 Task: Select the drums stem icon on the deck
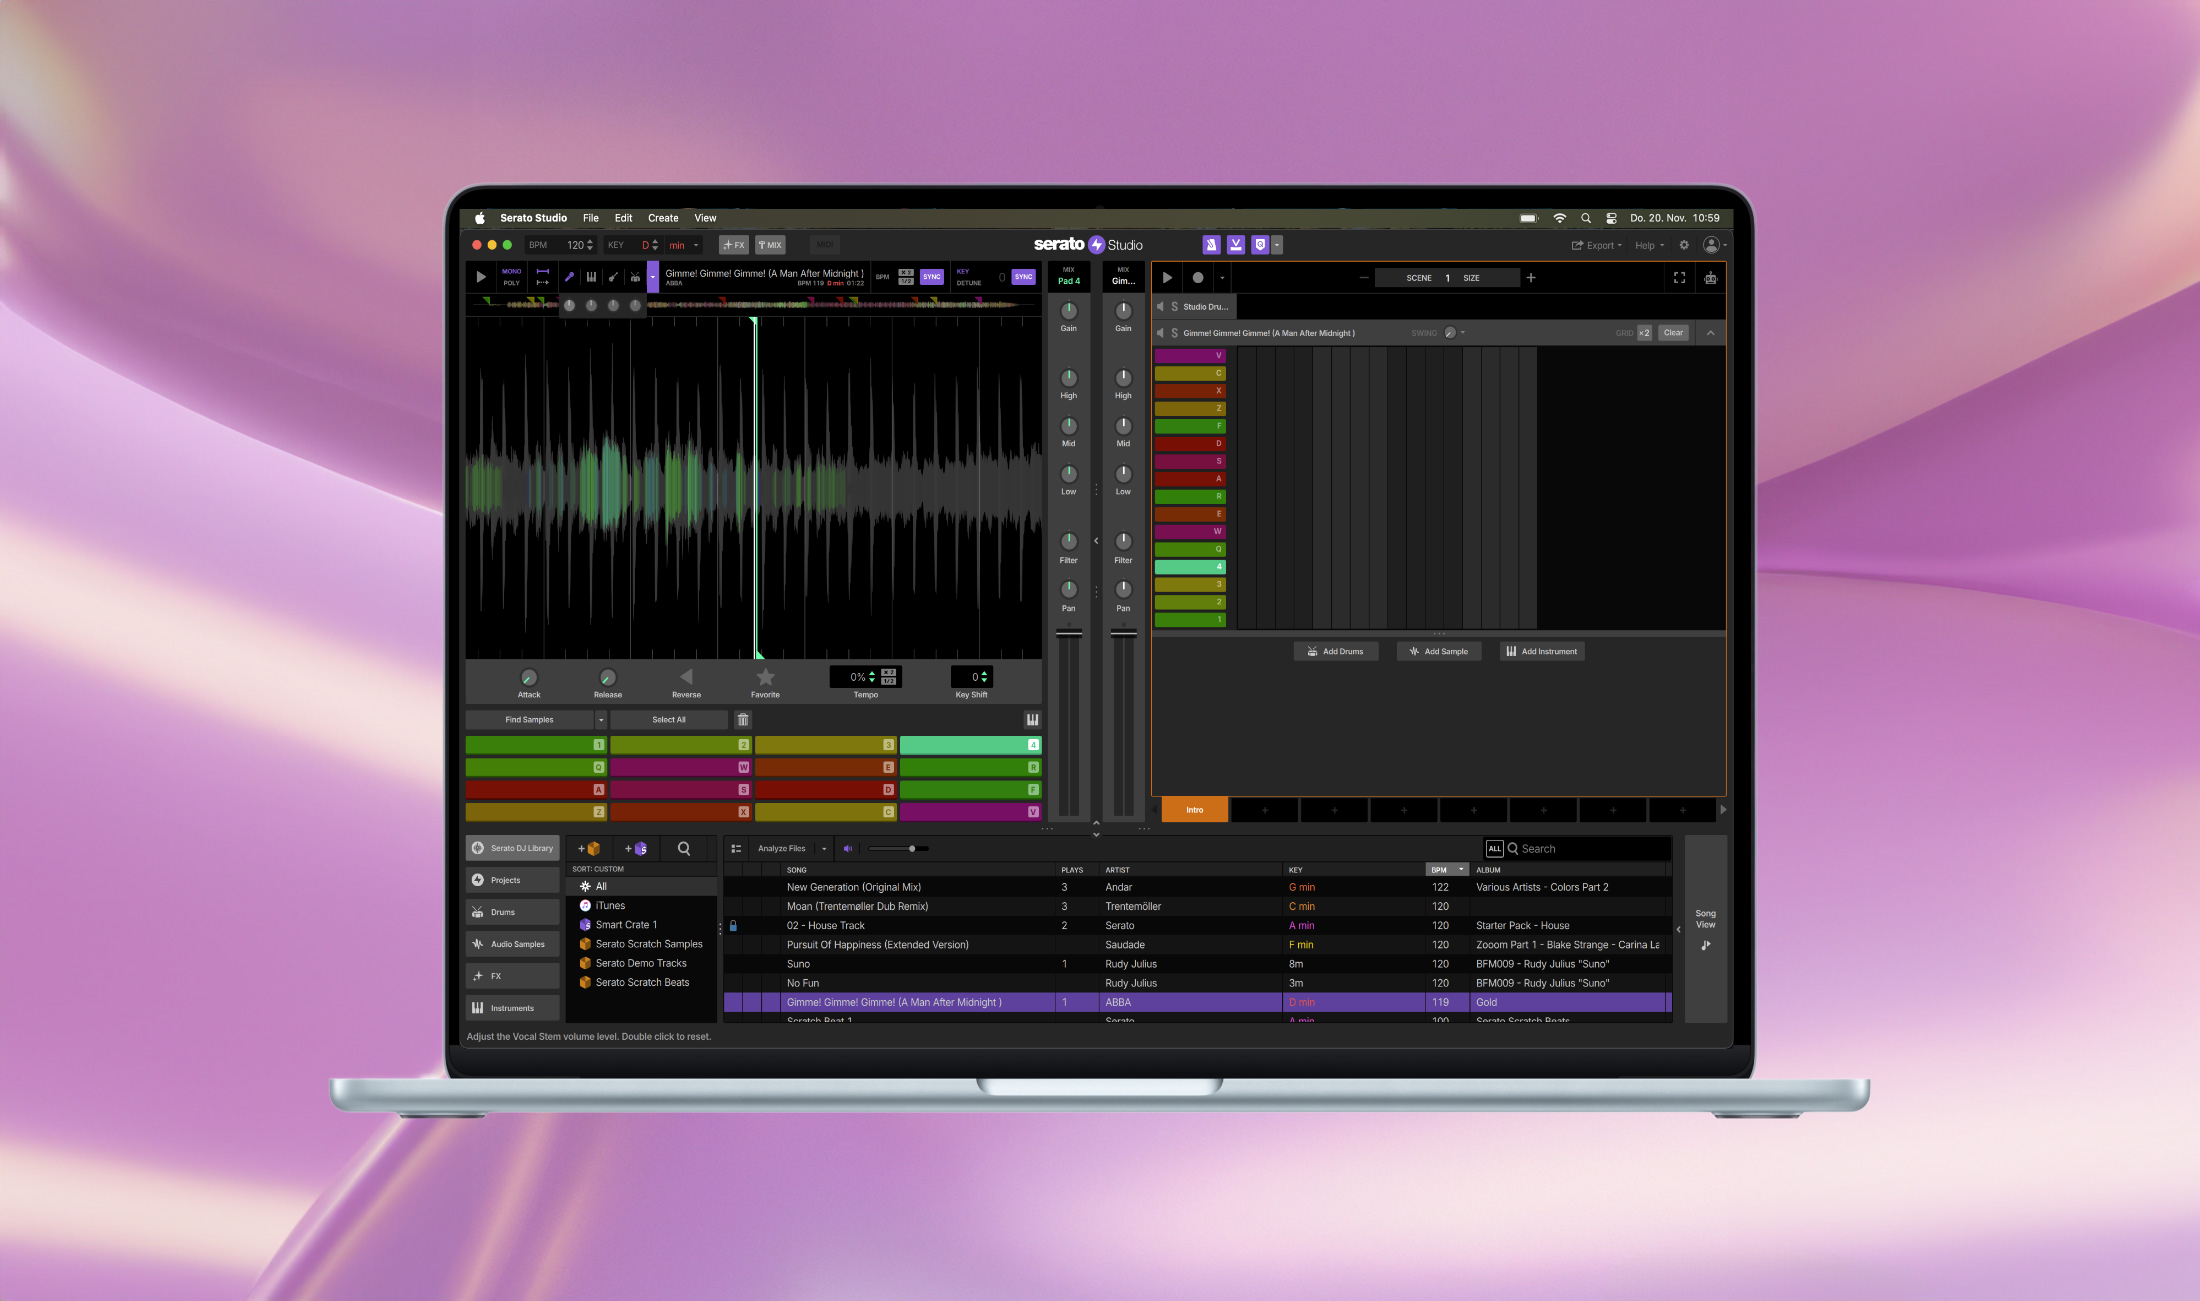[635, 276]
